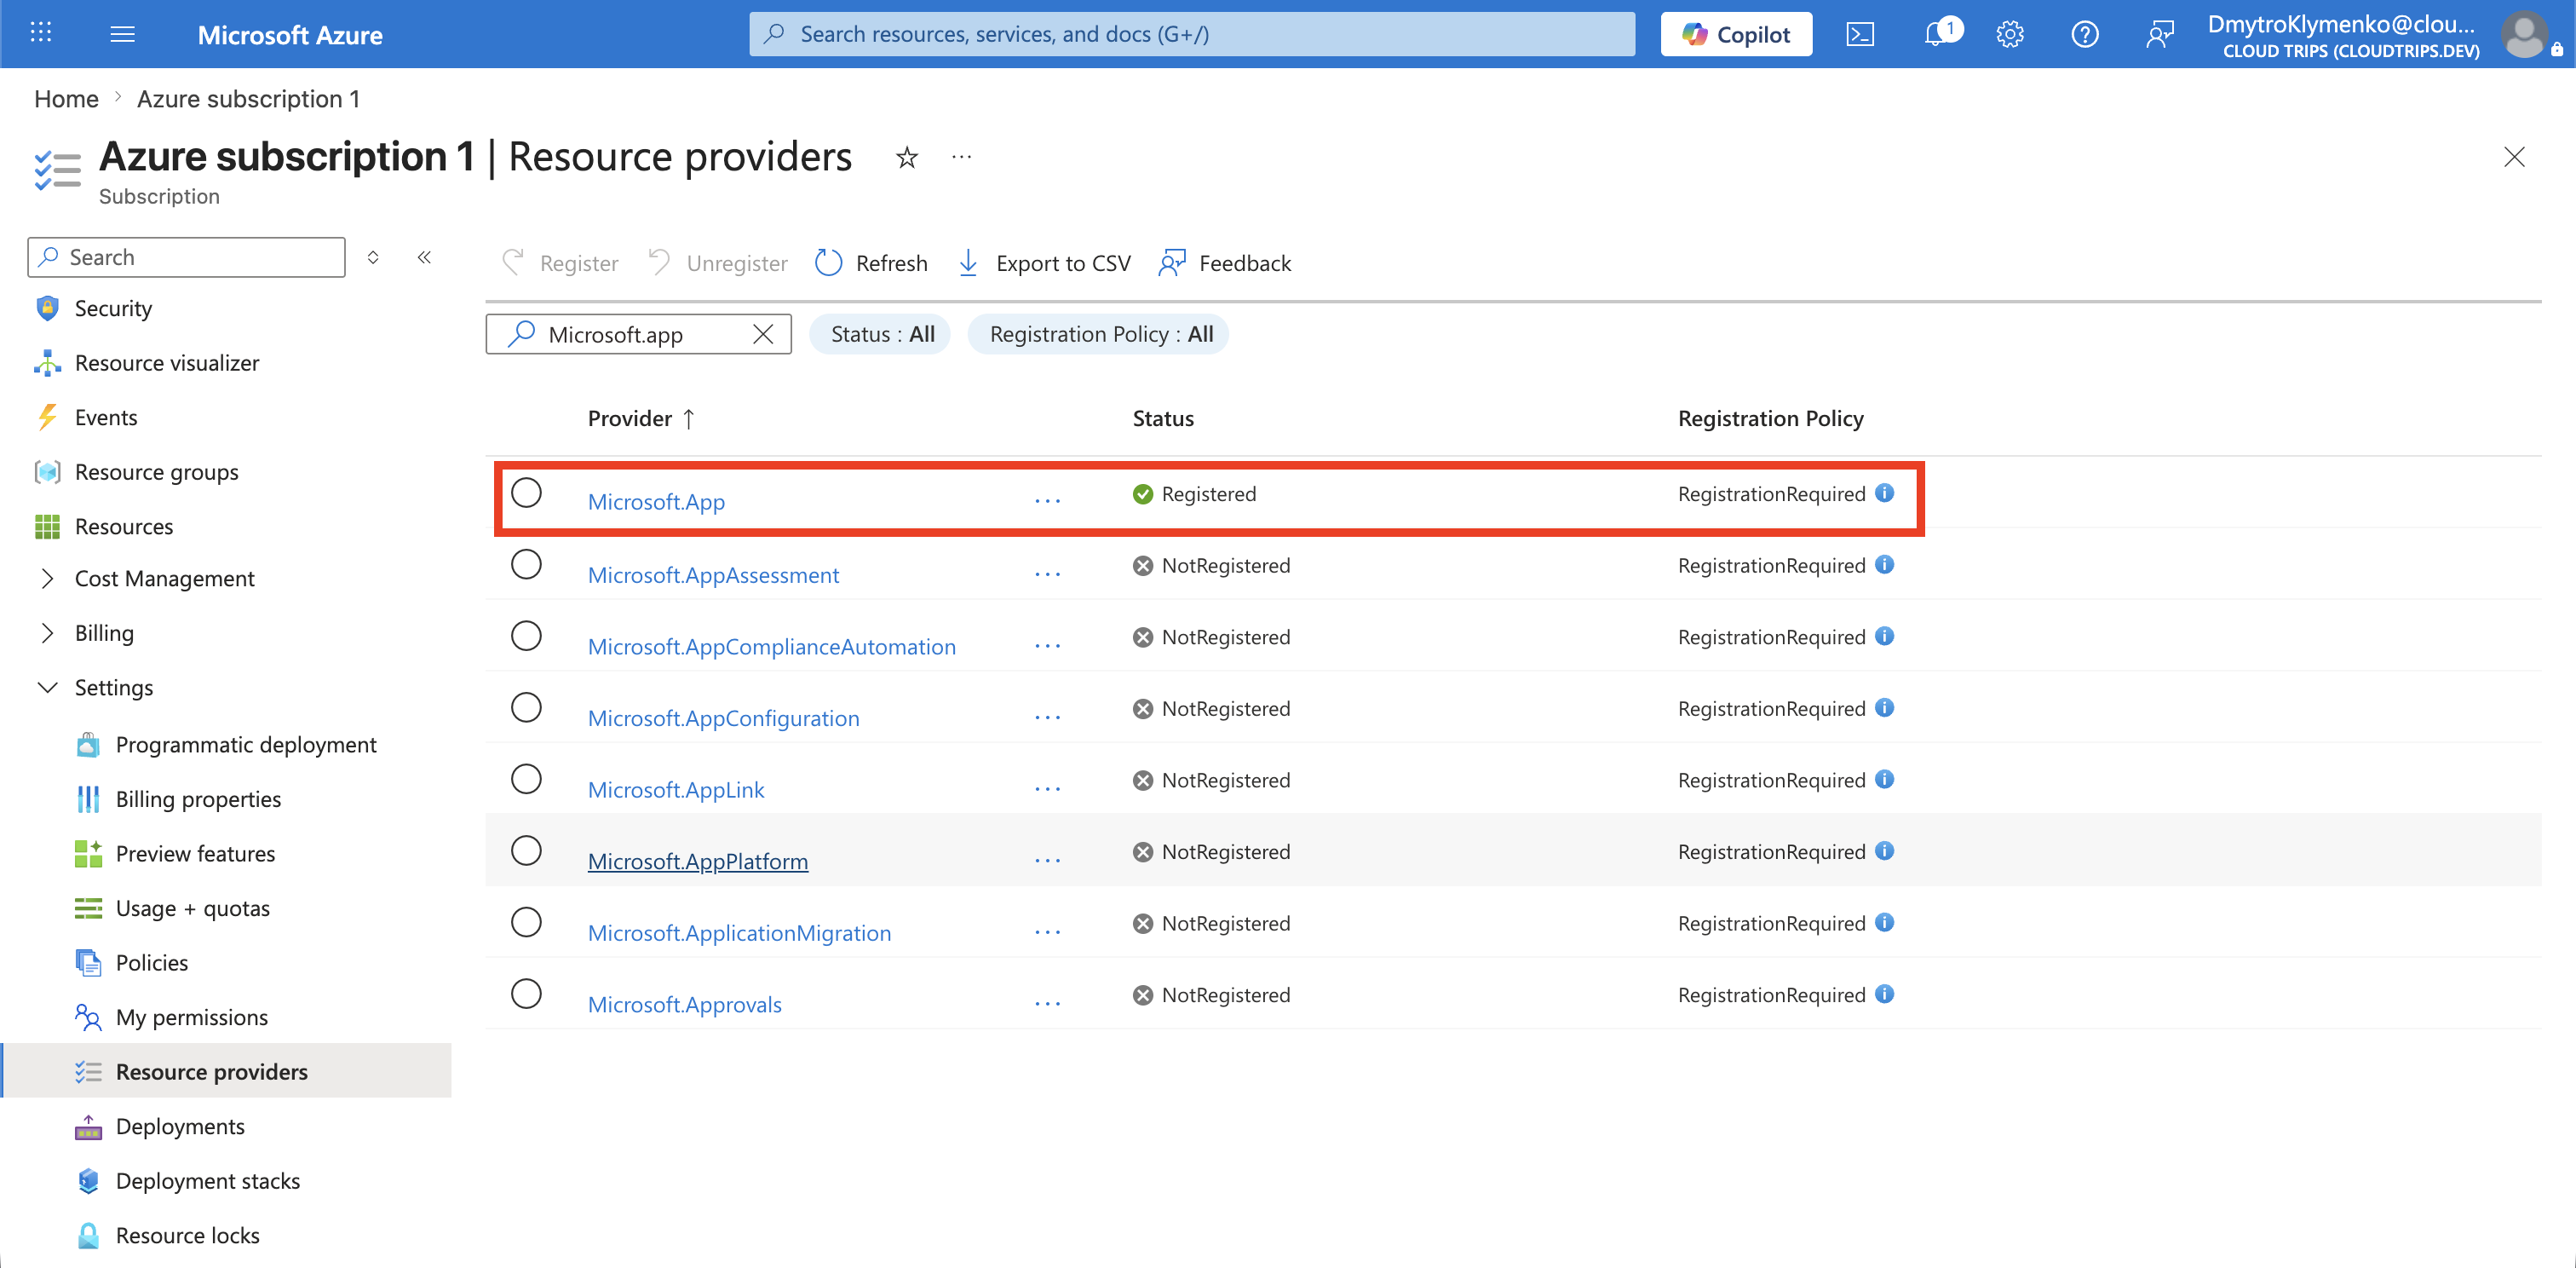
Task: Toggle expand/collapse all sidebar groups
Action: (x=373, y=257)
